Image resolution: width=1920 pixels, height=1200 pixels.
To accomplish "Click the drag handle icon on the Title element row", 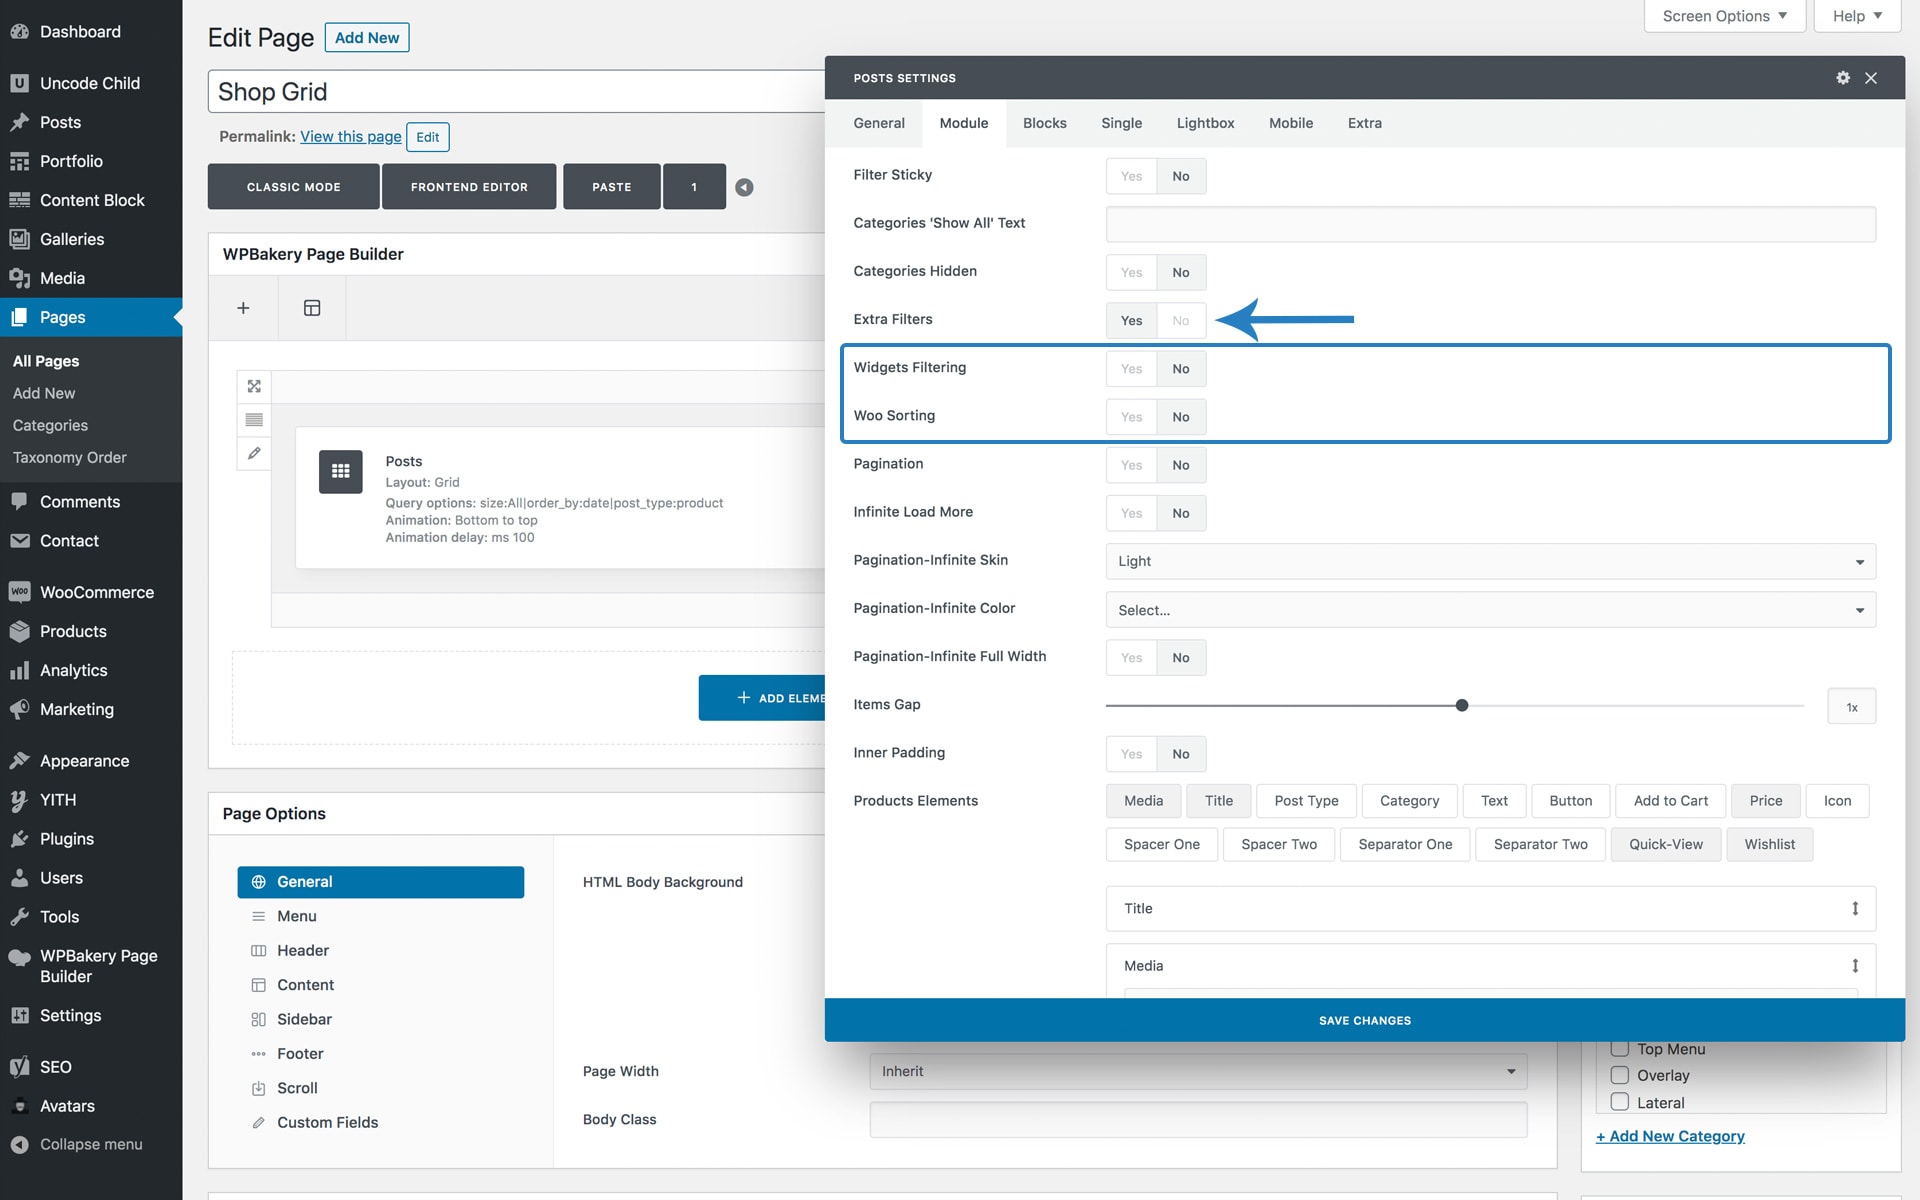I will click(x=1854, y=908).
